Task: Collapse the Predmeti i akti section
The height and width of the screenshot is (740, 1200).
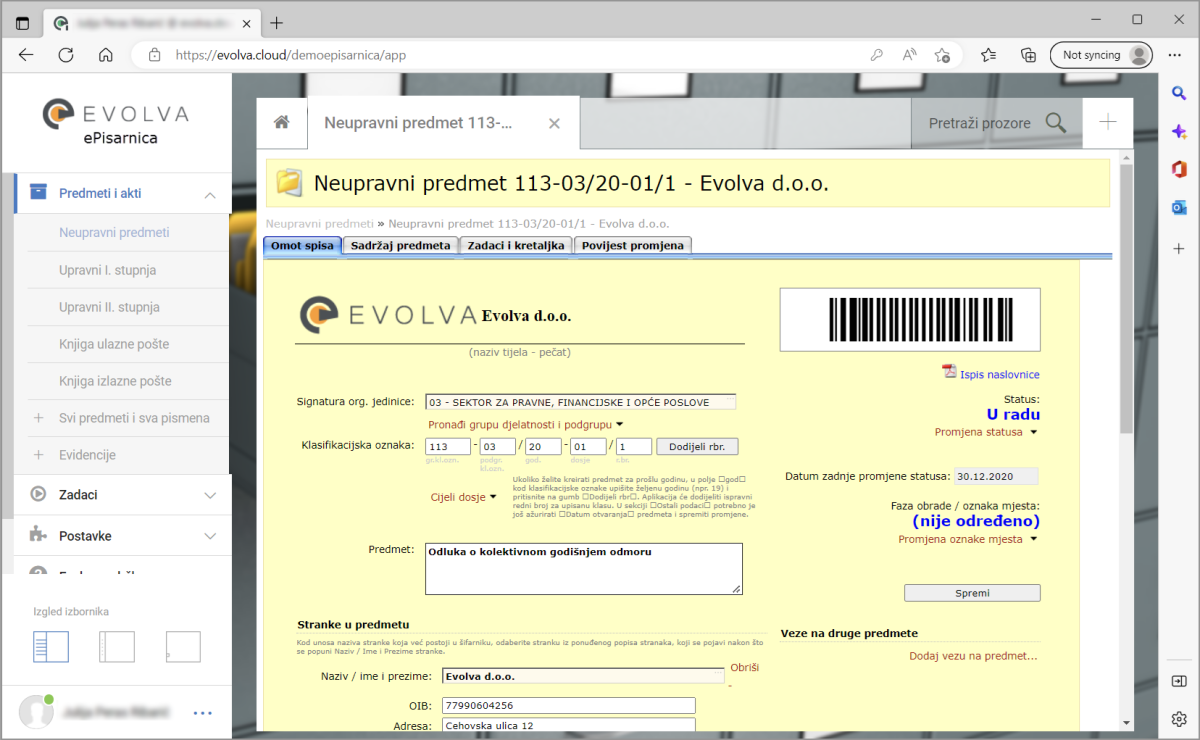Action: [x=210, y=194]
